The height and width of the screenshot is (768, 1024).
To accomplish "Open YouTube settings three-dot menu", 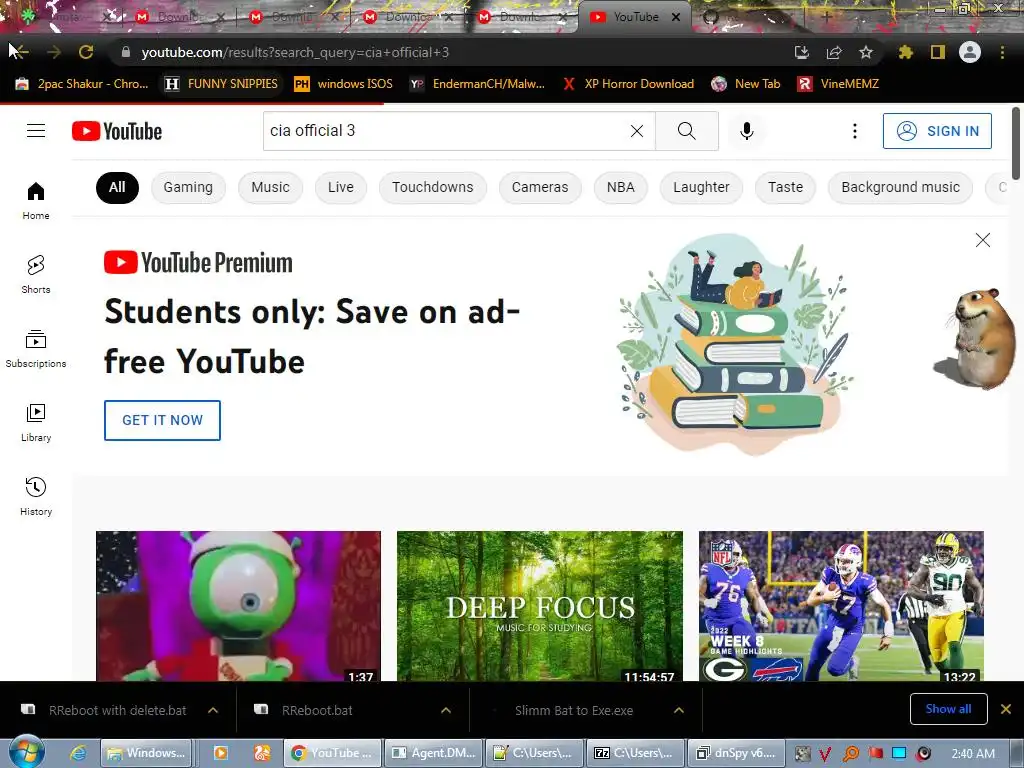I will click(854, 131).
